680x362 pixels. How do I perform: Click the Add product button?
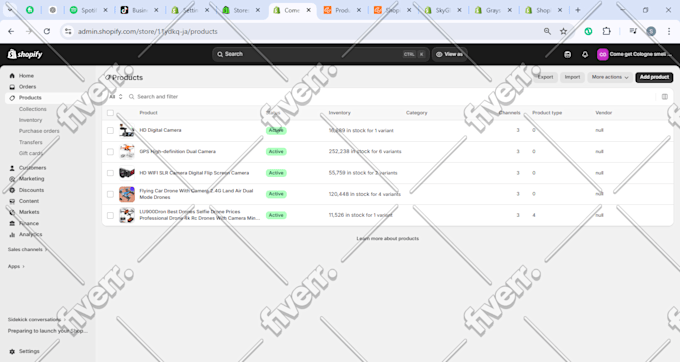point(654,77)
